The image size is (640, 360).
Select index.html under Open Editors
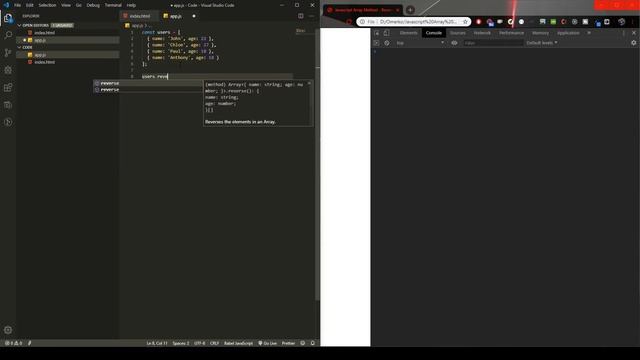pyautogui.click(x=67, y=33)
